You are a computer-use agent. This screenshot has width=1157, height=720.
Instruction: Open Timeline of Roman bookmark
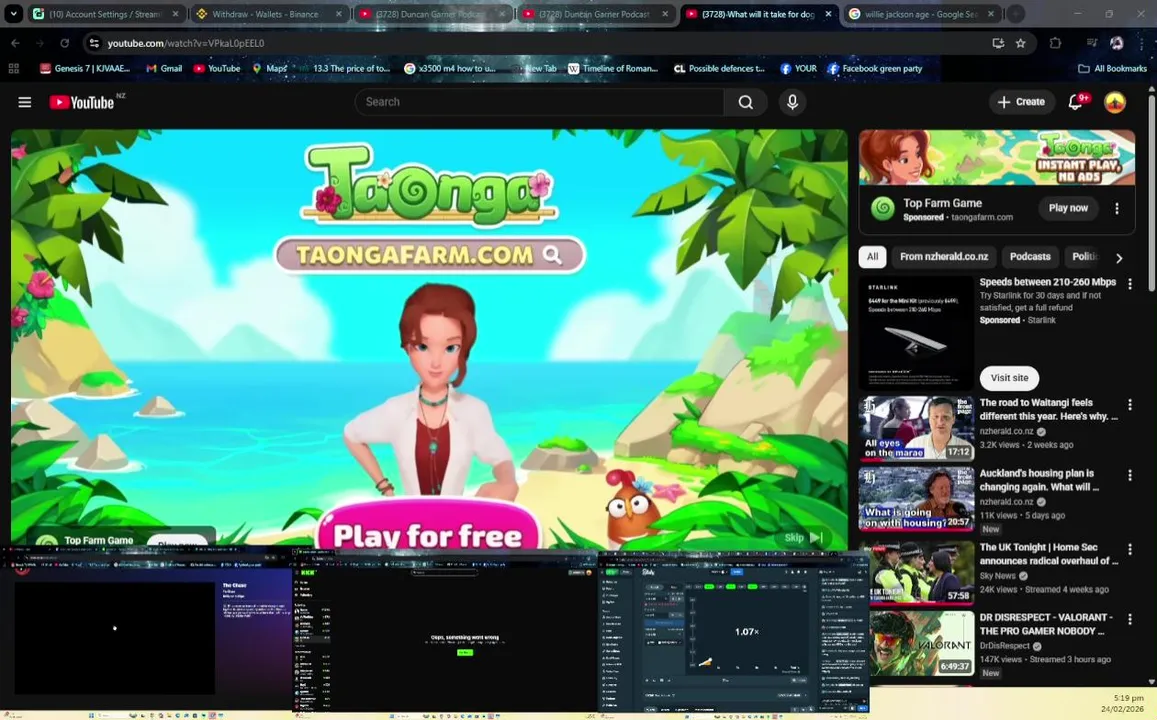612,69
